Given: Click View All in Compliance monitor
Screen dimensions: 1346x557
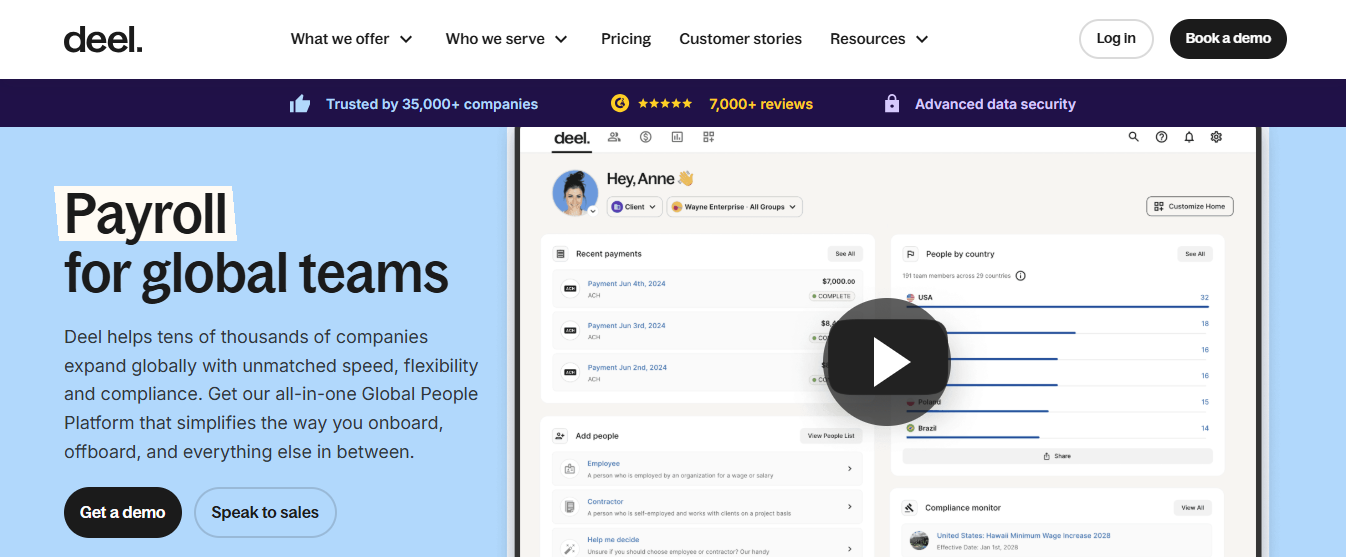Looking at the screenshot, I should (x=1193, y=508).
